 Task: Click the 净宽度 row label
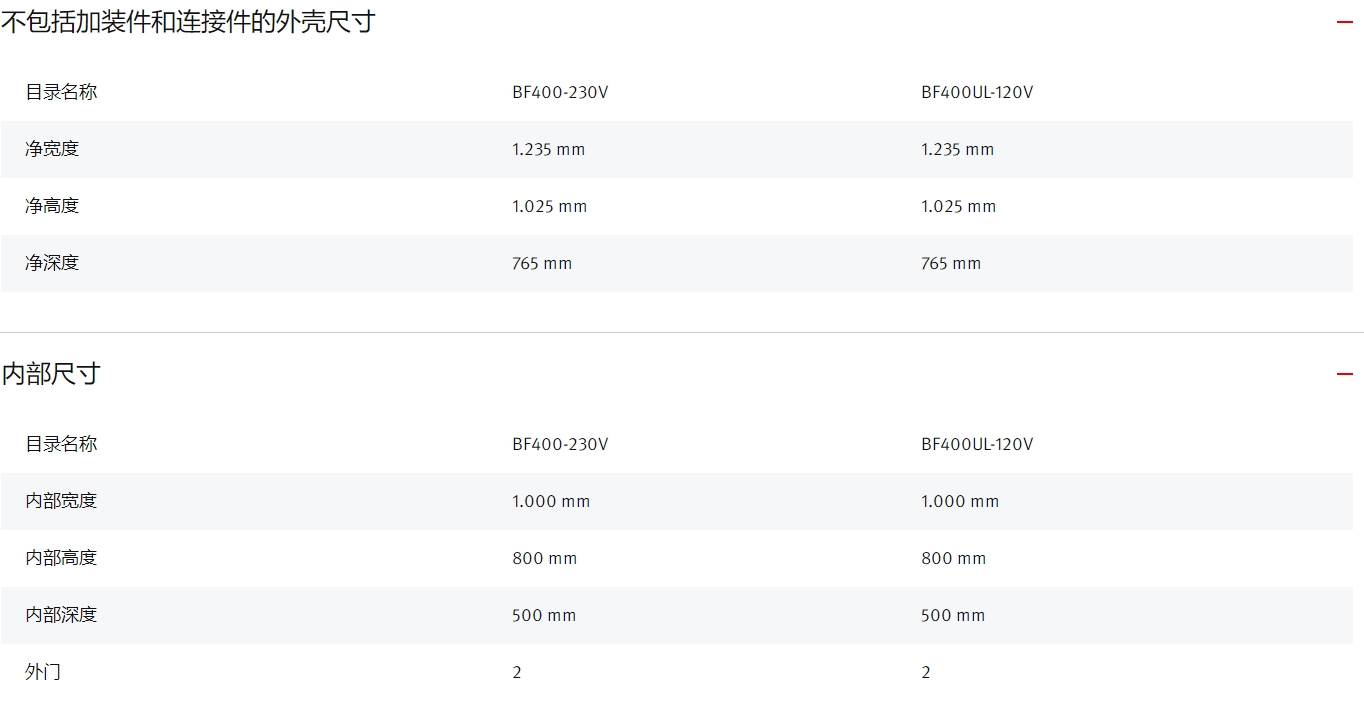(x=52, y=149)
